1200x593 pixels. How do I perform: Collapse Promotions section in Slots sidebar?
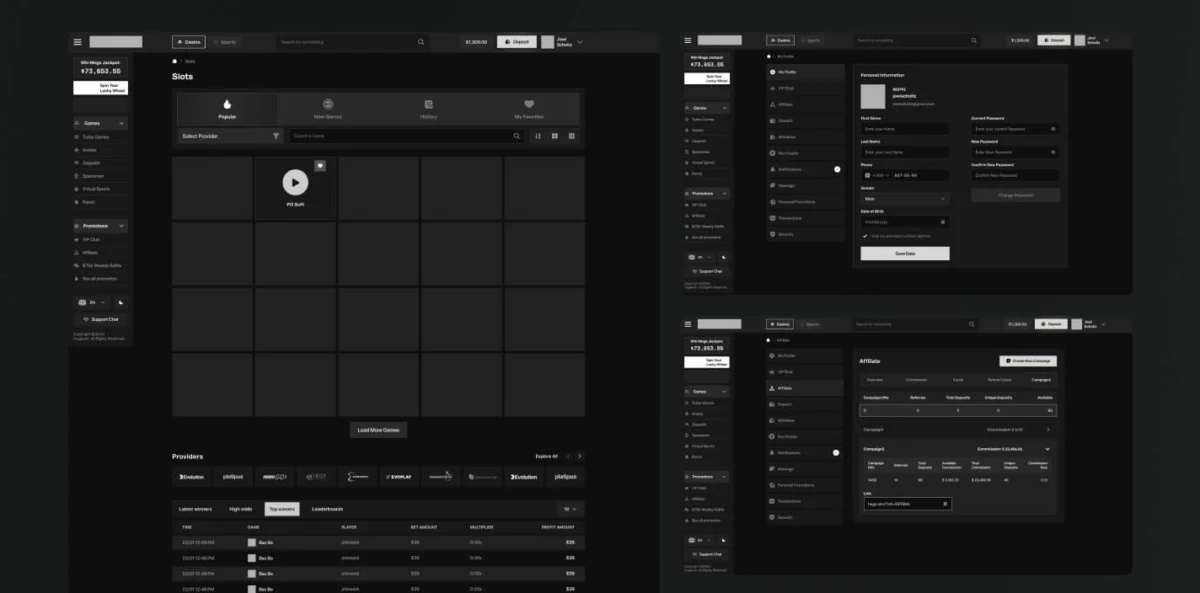(122, 226)
